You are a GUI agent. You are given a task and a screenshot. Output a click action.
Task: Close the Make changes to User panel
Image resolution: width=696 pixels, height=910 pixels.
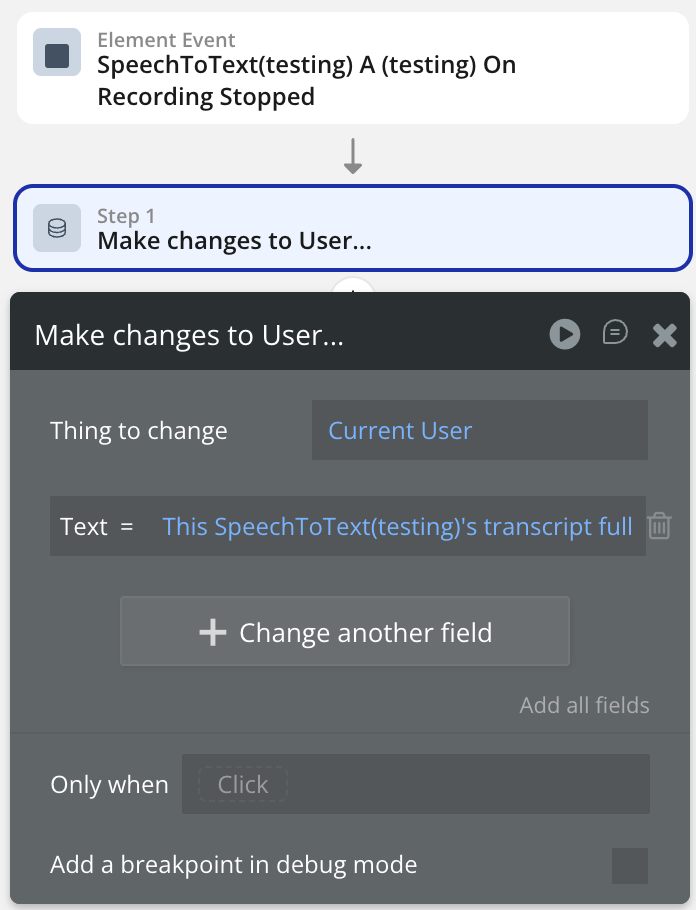point(664,335)
